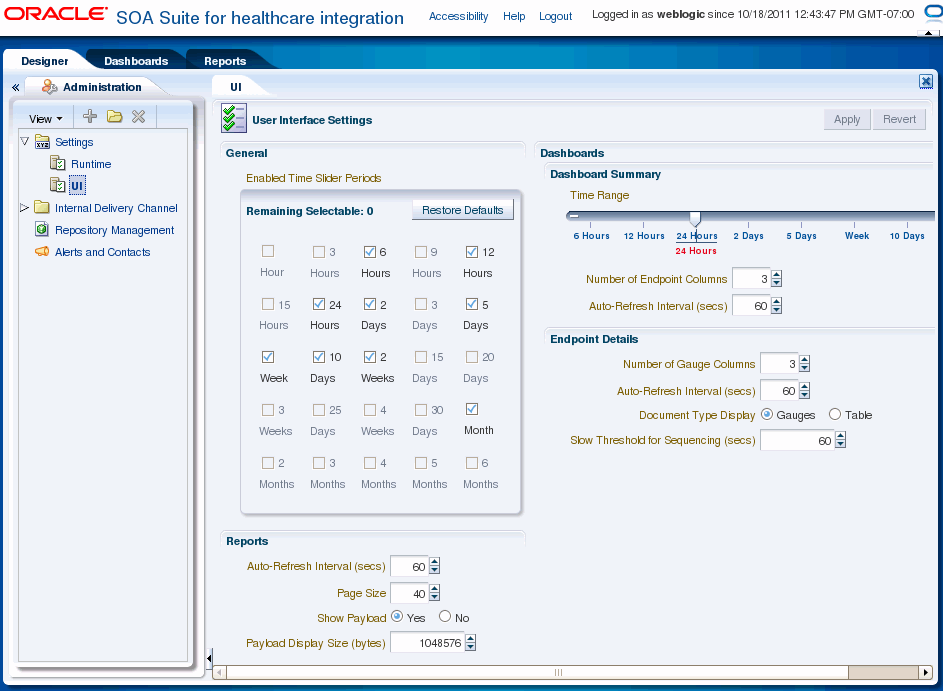The width and height of the screenshot is (943, 691).
Task: Open Repository Management in the tree
Action: pos(114,230)
